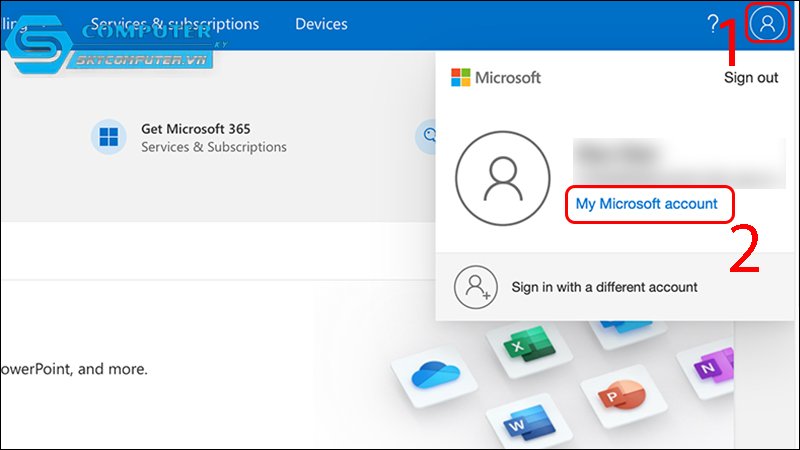
Task: Click the PowerPoint app icon
Action: (622, 396)
